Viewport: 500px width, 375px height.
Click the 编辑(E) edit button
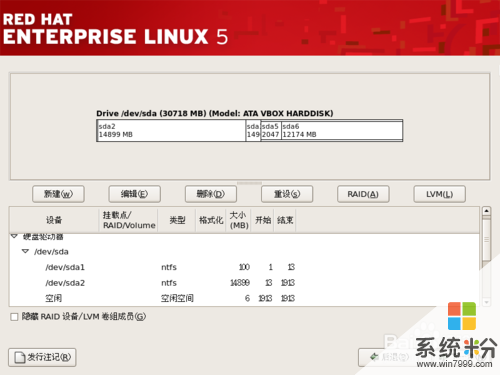pos(135,194)
